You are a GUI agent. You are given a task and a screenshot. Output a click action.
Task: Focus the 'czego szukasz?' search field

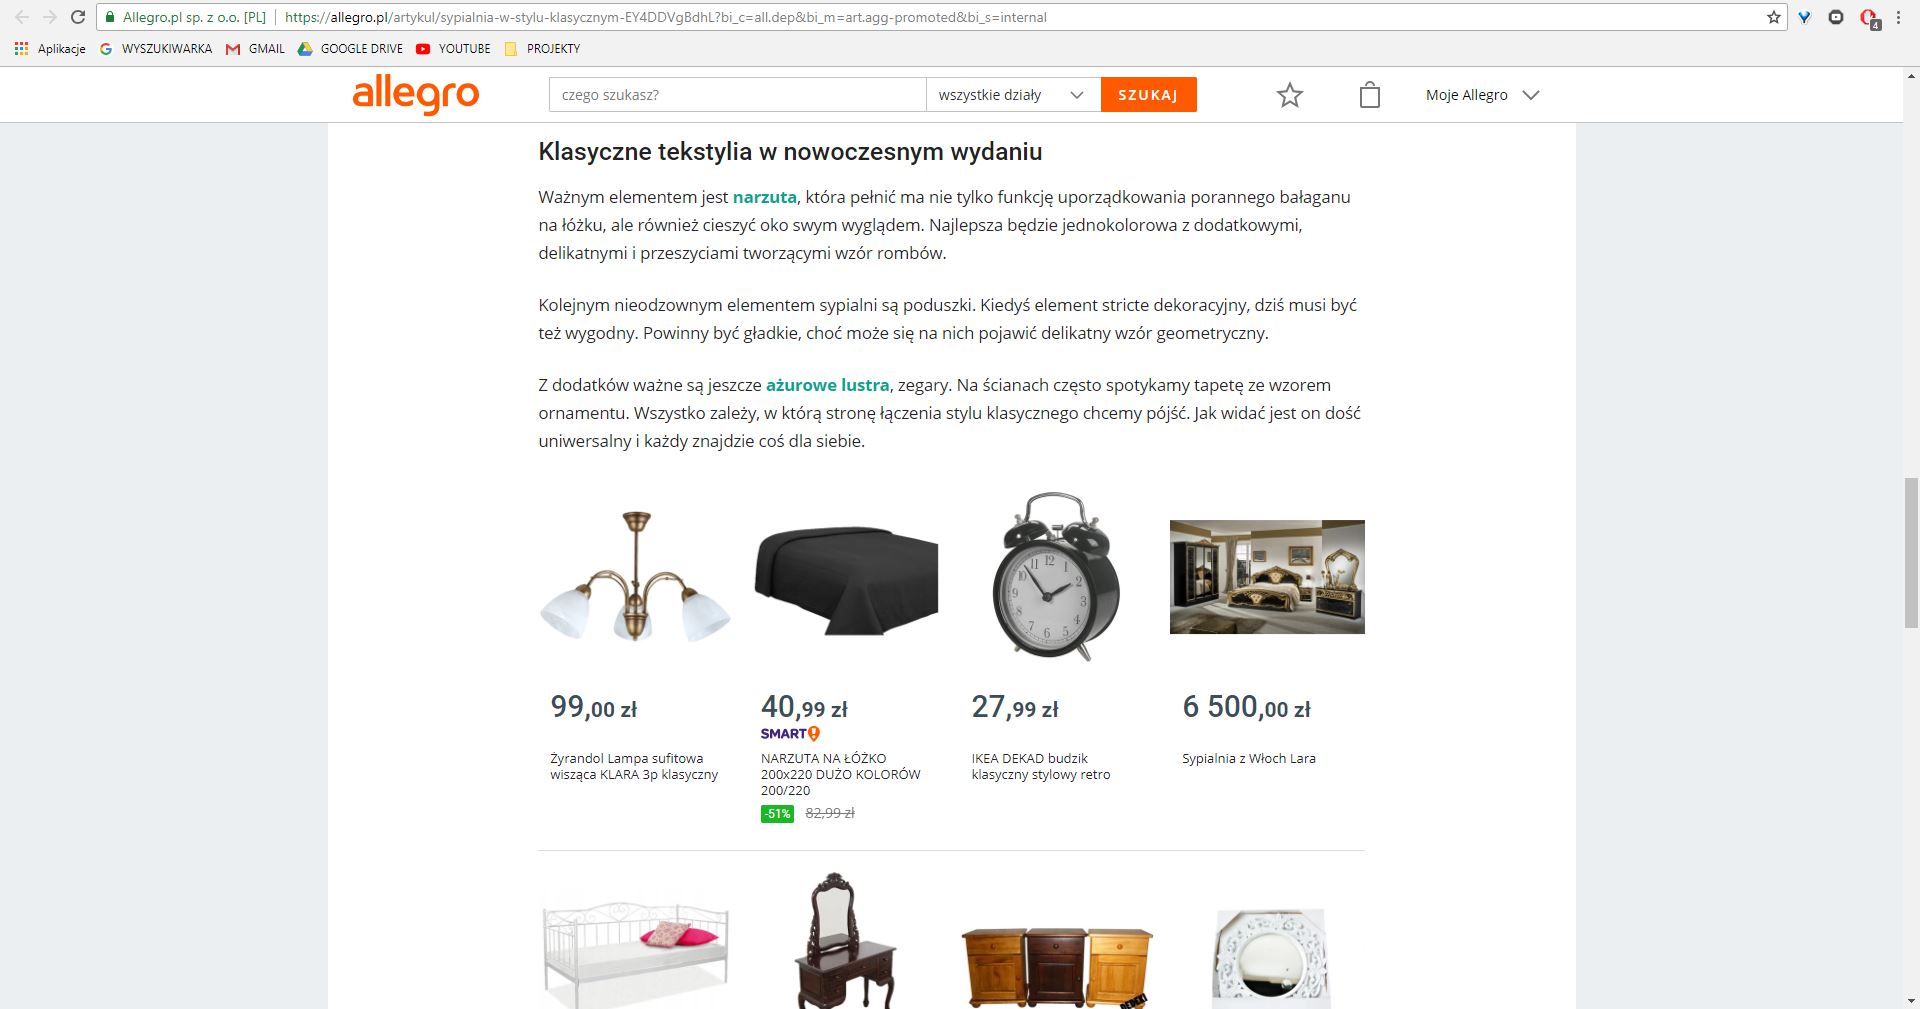(x=737, y=95)
